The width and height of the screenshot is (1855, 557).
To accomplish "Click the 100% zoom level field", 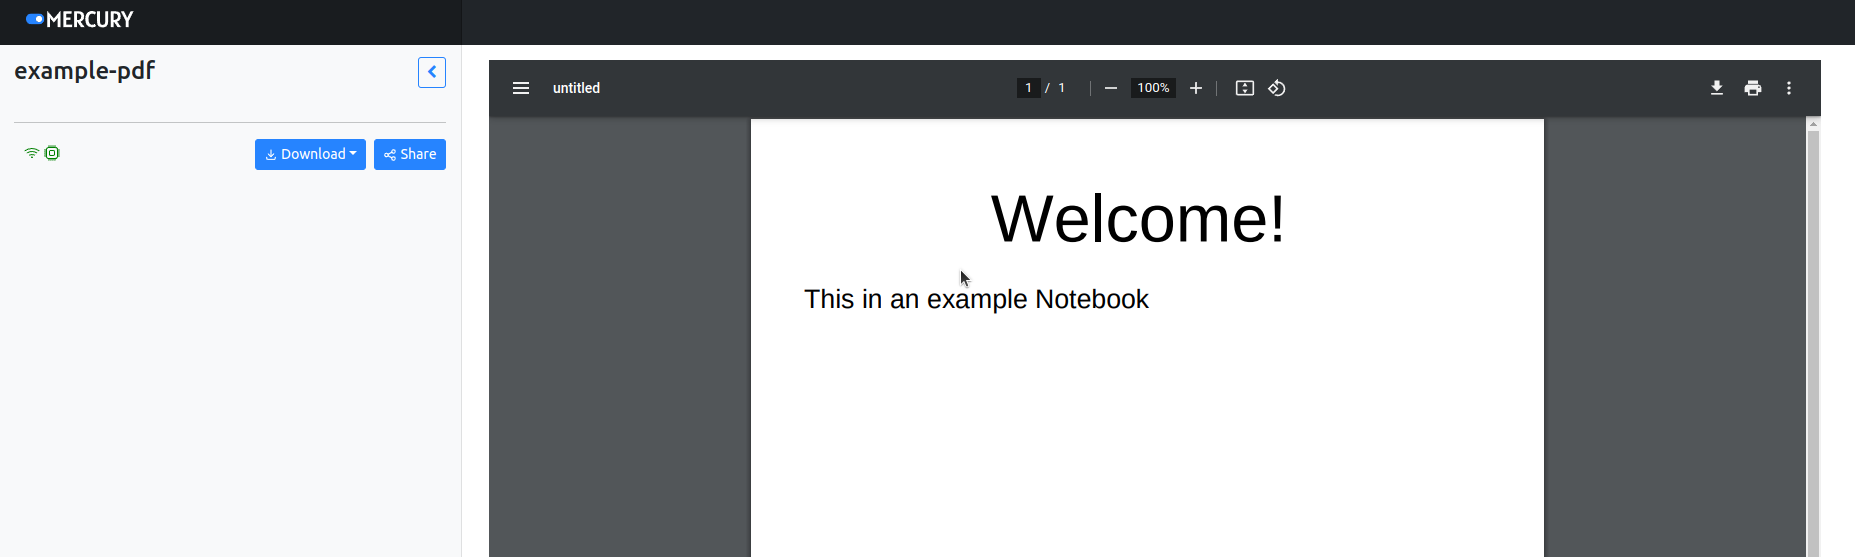I will tap(1153, 88).
